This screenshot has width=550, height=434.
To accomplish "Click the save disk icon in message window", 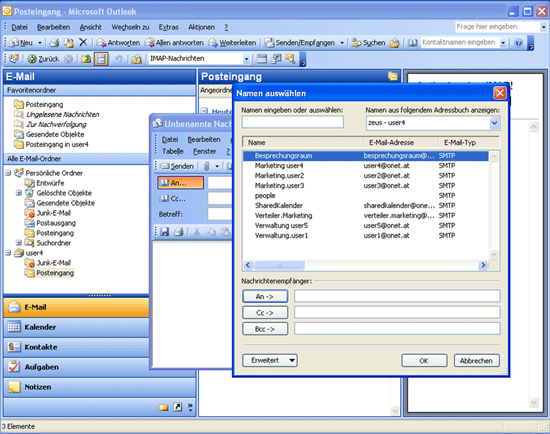I will click(165, 232).
